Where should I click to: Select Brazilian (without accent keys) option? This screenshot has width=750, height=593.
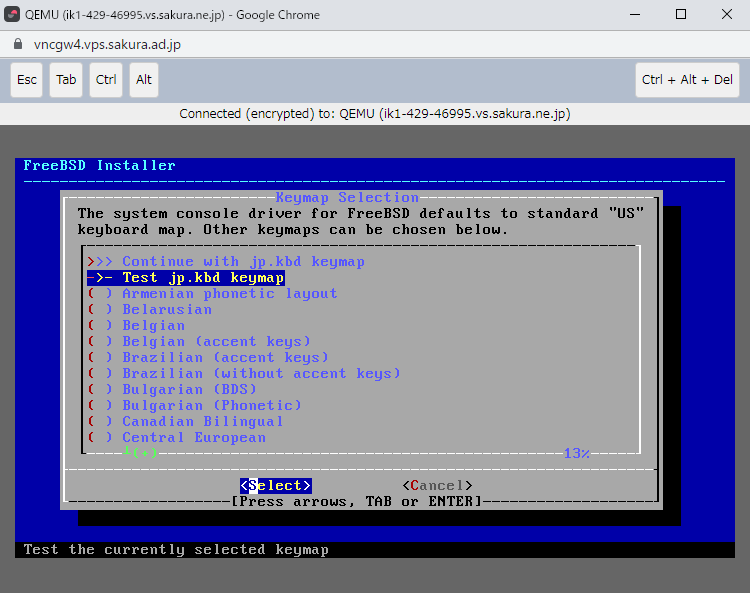pos(260,374)
